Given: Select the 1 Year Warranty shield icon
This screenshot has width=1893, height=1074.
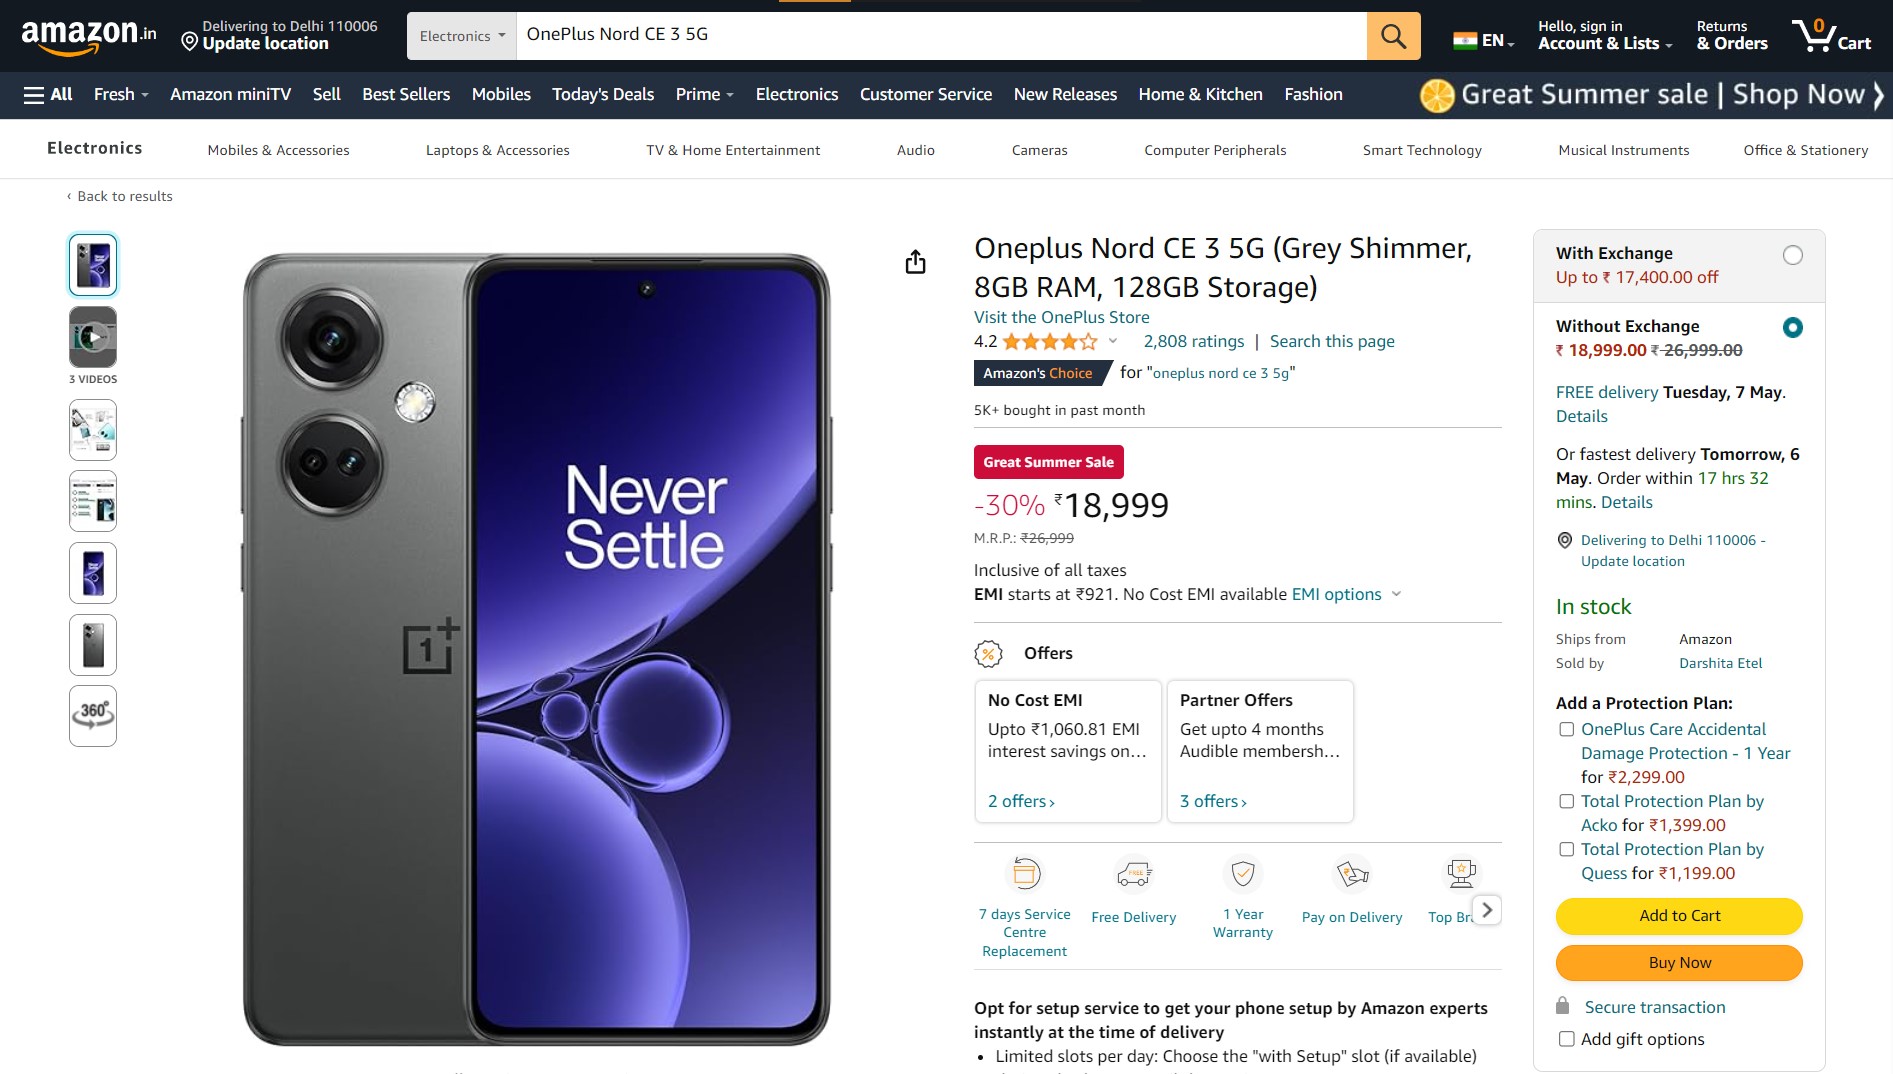Looking at the screenshot, I should (1243, 871).
